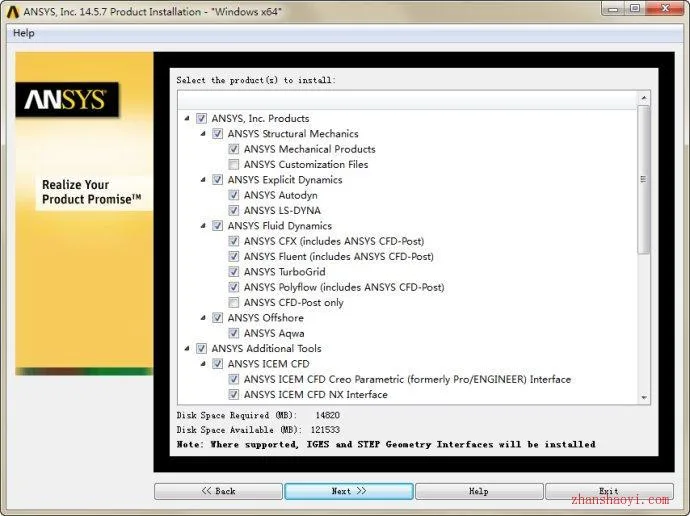Click the Next >> button
Image resolution: width=690 pixels, height=516 pixels.
tap(349, 491)
